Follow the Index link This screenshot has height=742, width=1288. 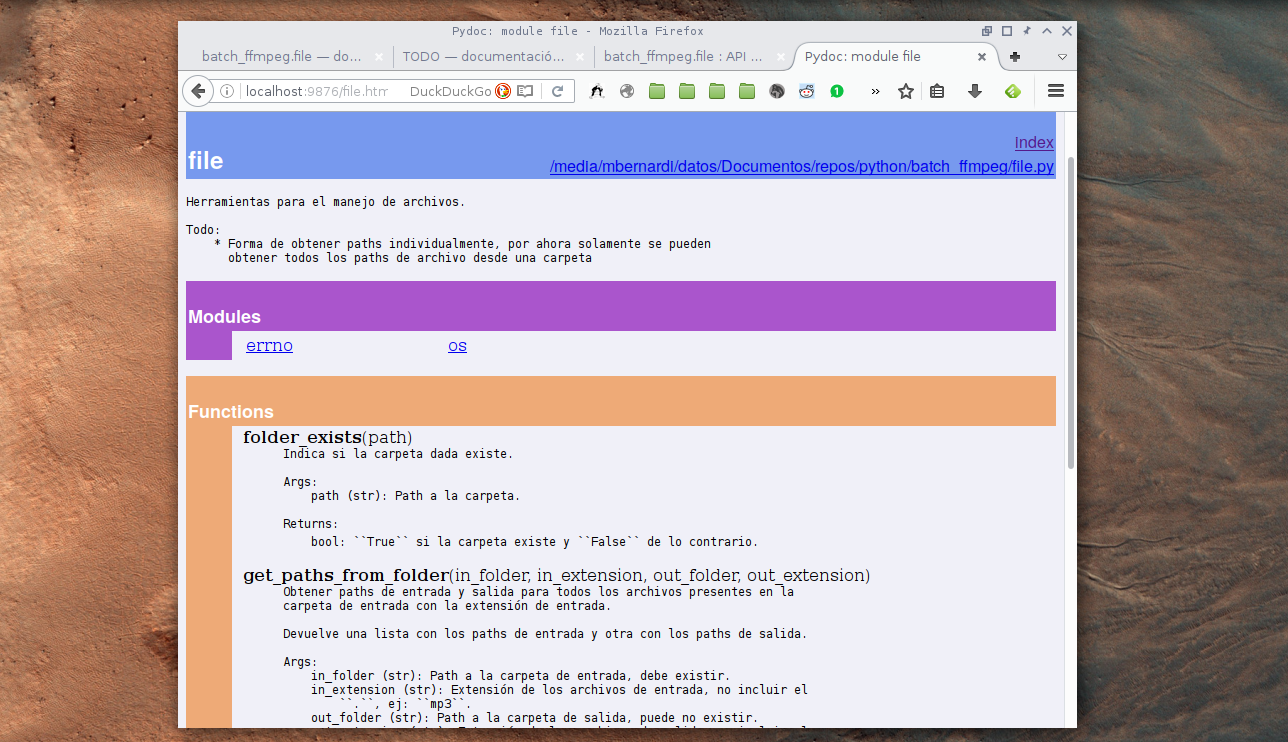click(x=1034, y=143)
